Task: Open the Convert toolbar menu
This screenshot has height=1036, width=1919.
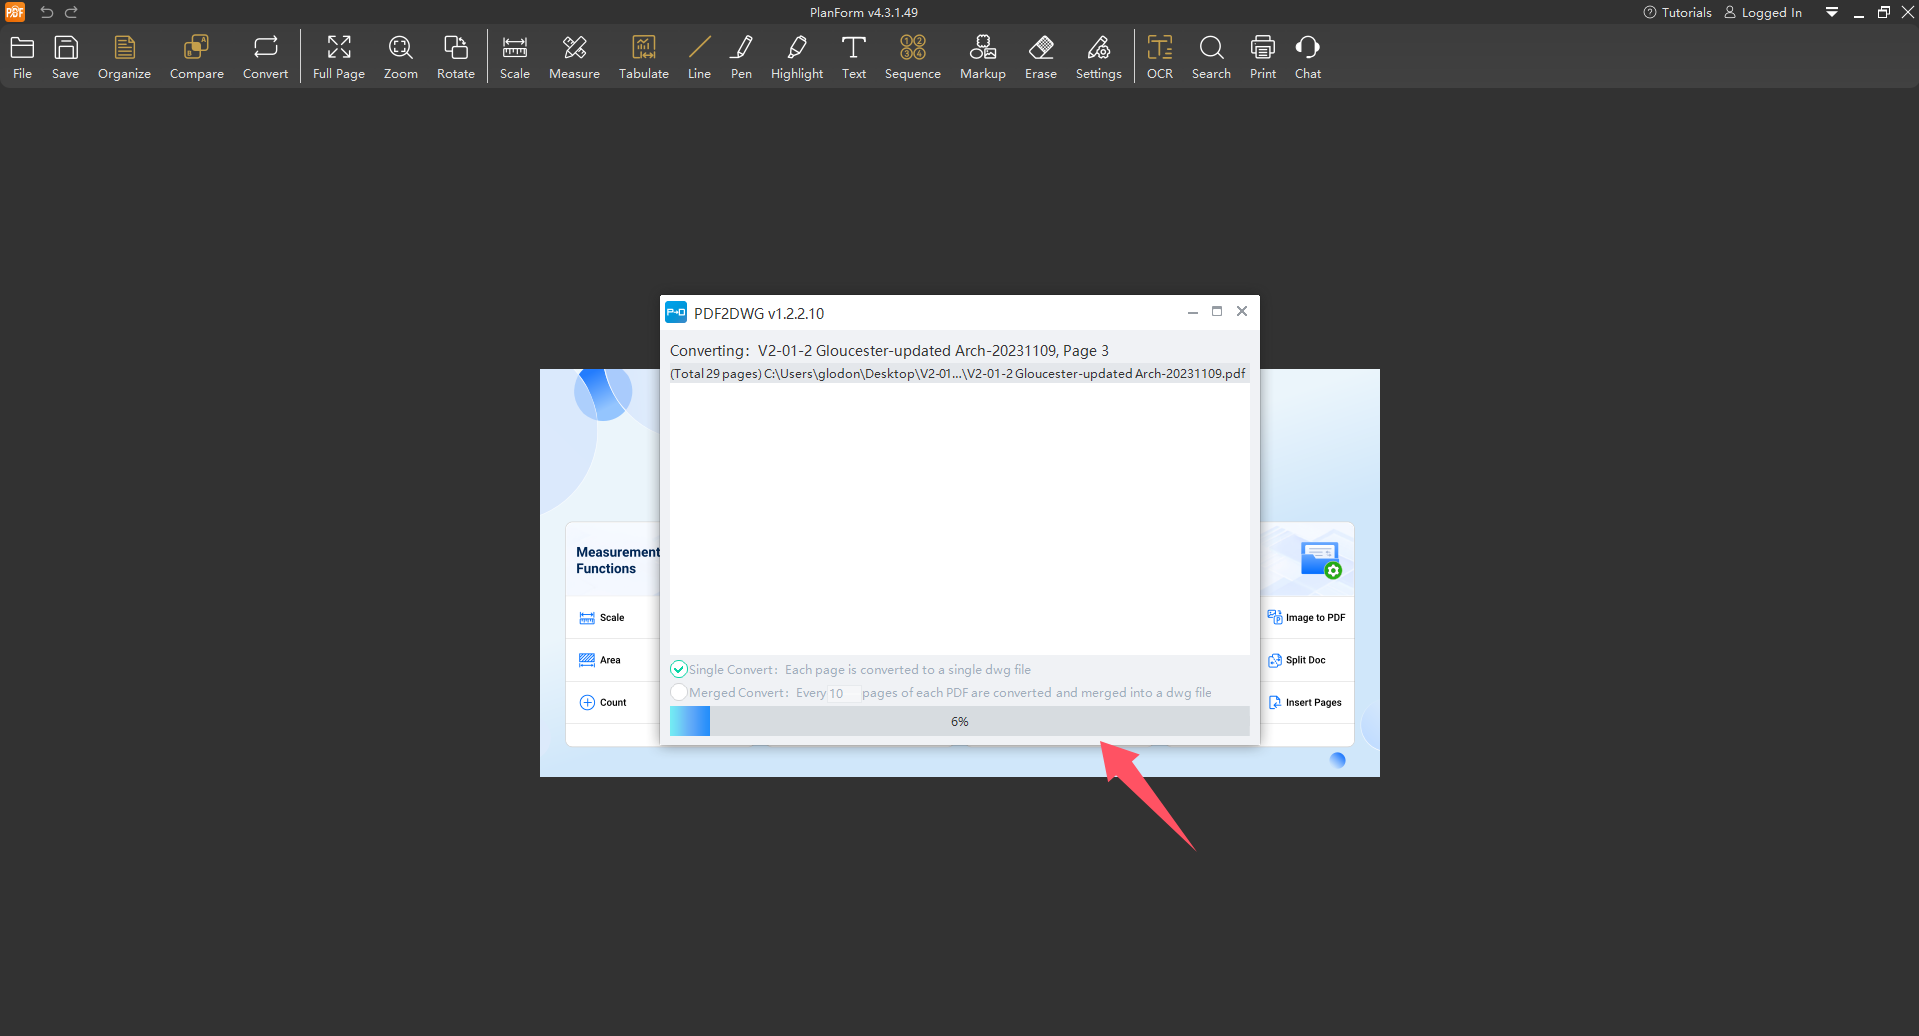Action: pyautogui.click(x=265, y=57)
